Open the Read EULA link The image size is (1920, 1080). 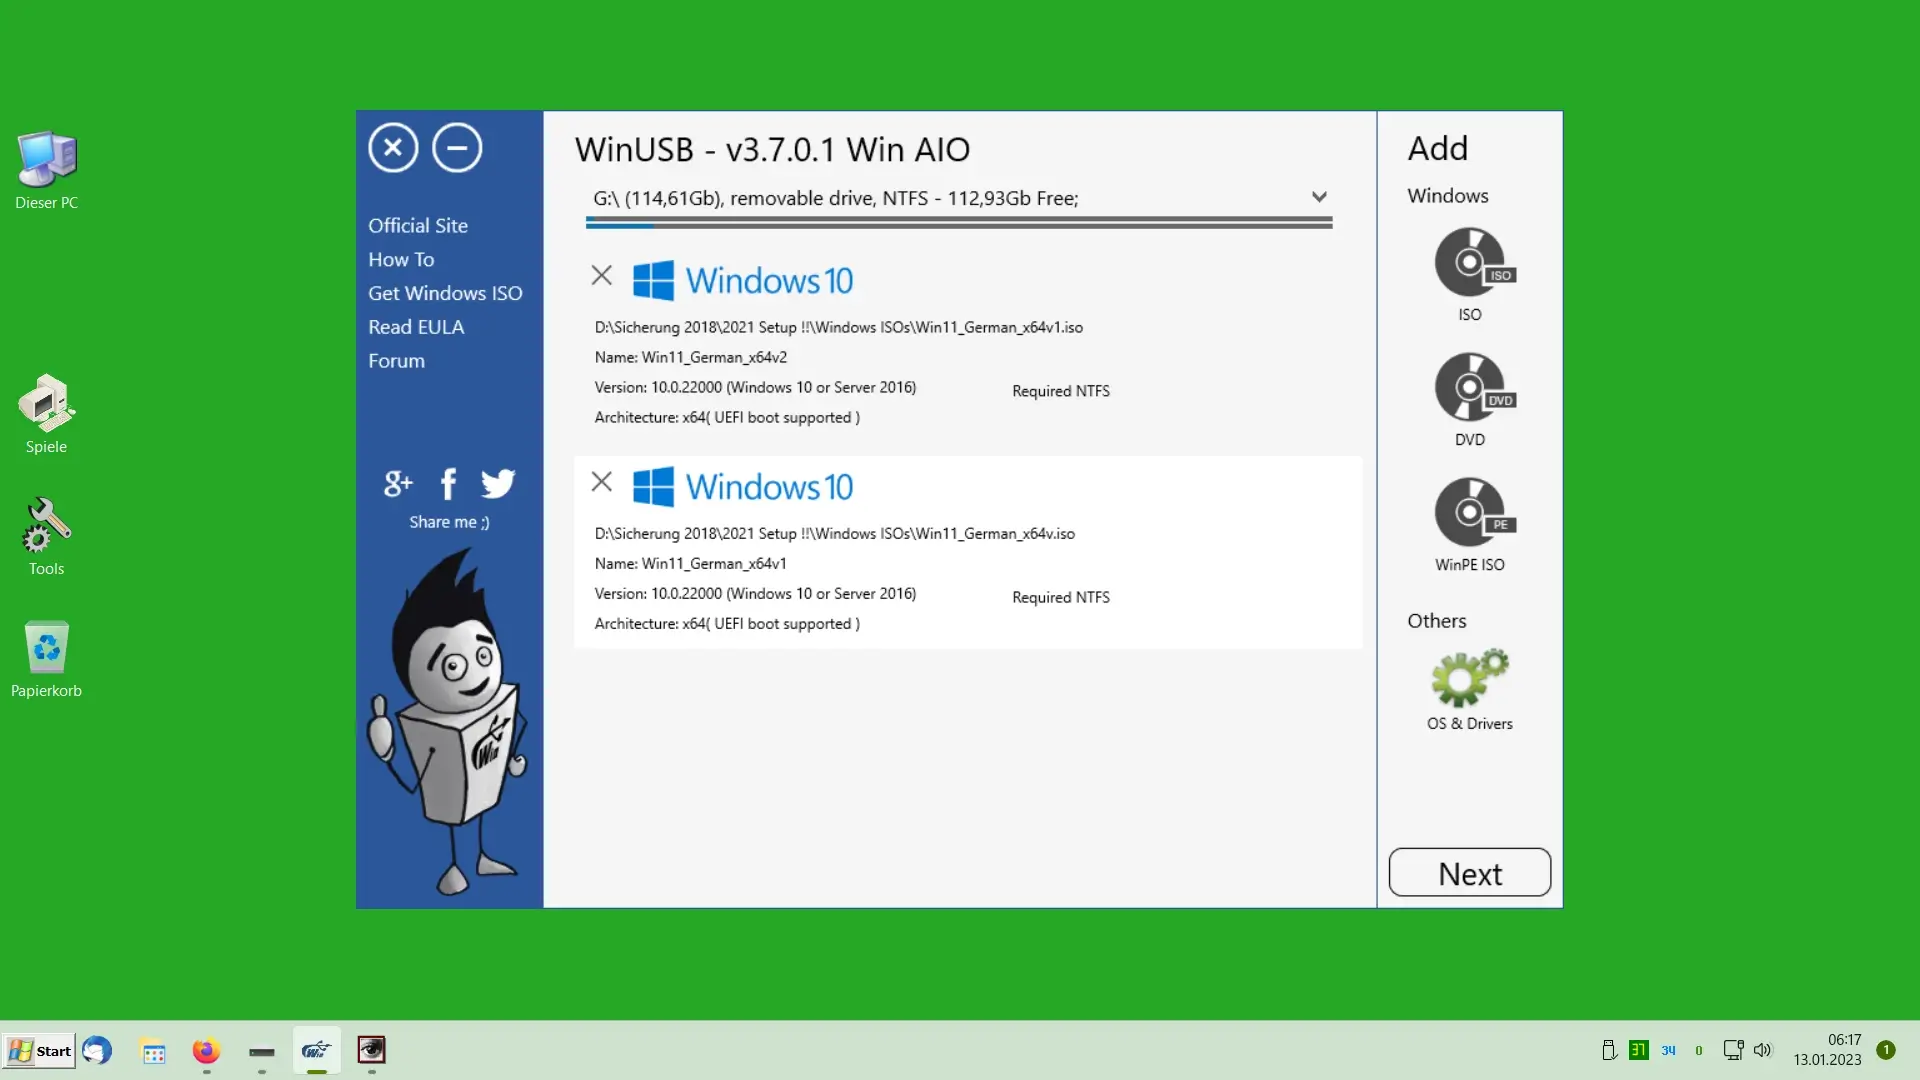point(416,328)
